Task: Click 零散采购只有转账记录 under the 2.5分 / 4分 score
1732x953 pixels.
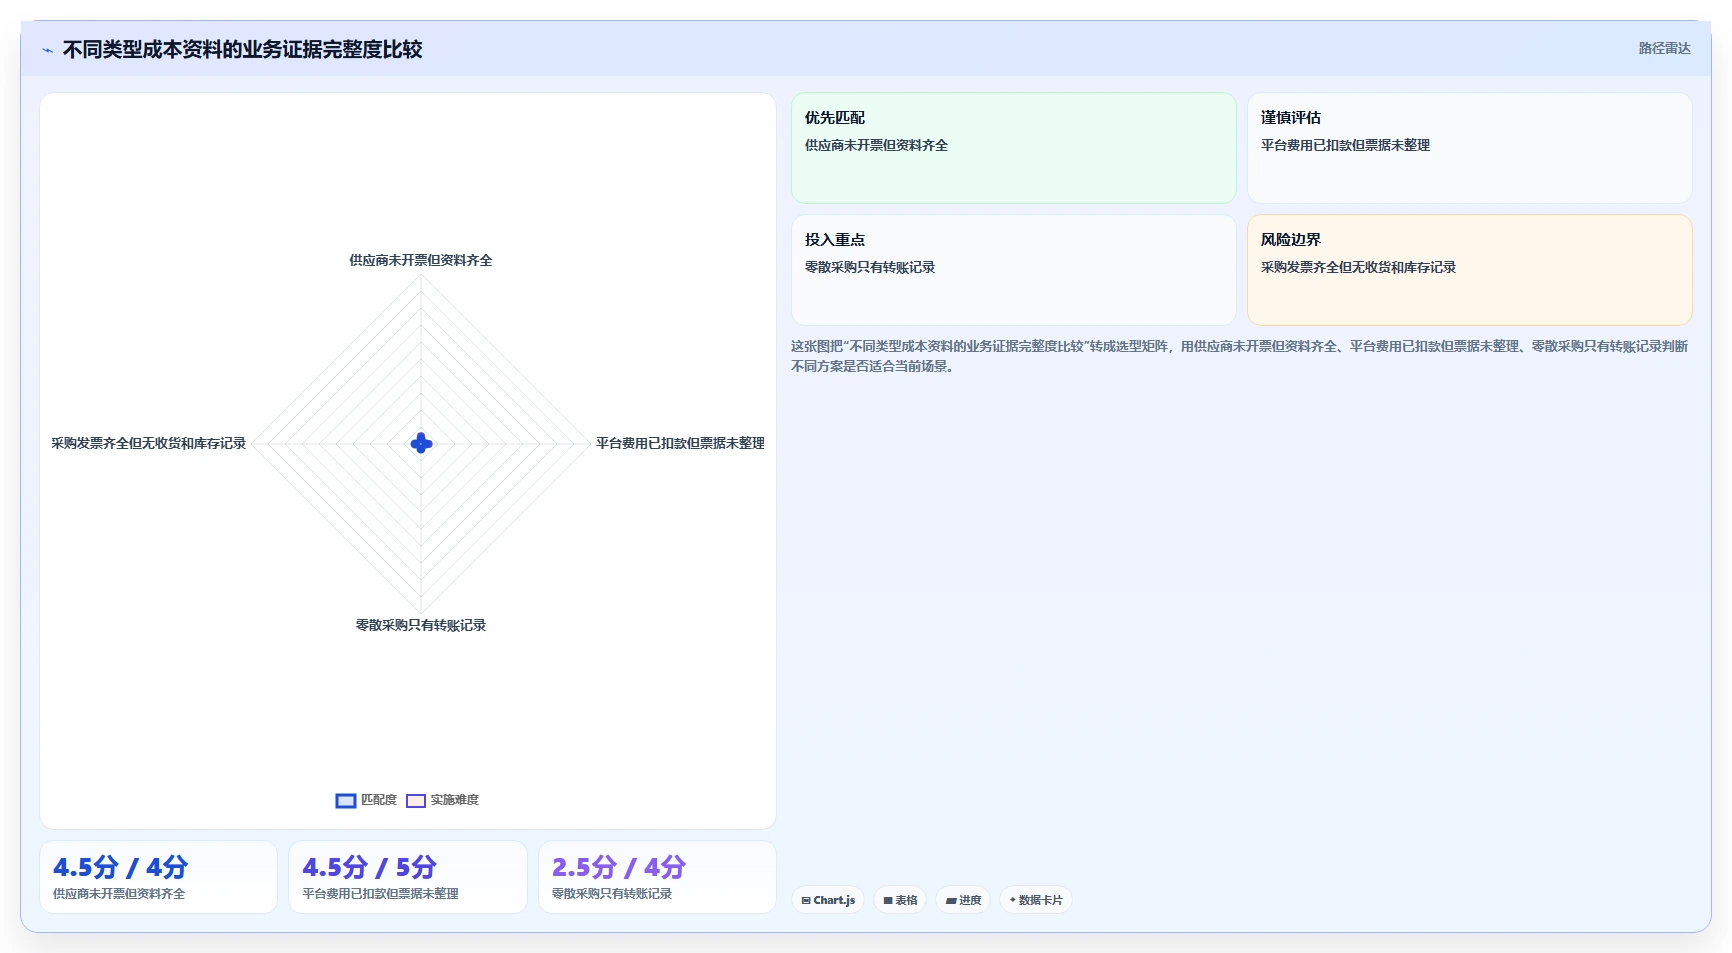Action: coord(612,894)
